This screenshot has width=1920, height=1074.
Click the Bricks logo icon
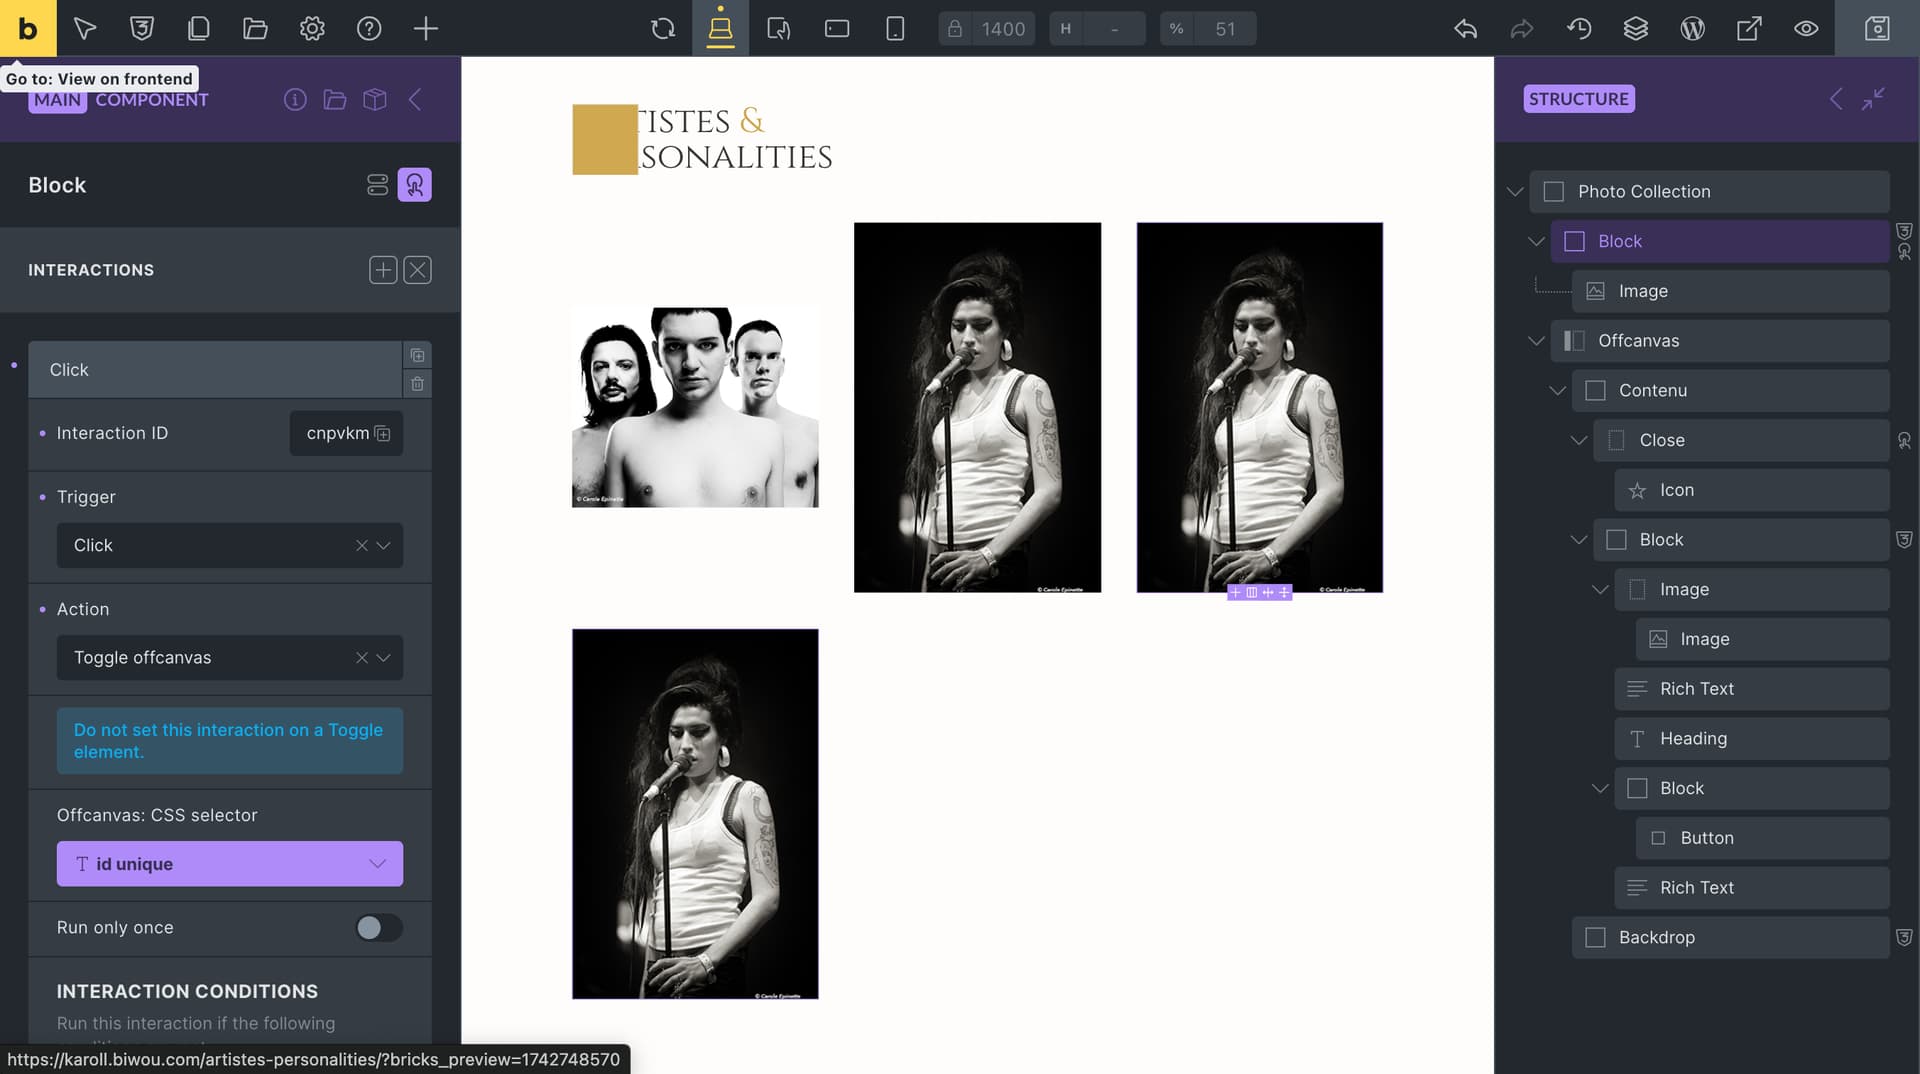point(28,28)
